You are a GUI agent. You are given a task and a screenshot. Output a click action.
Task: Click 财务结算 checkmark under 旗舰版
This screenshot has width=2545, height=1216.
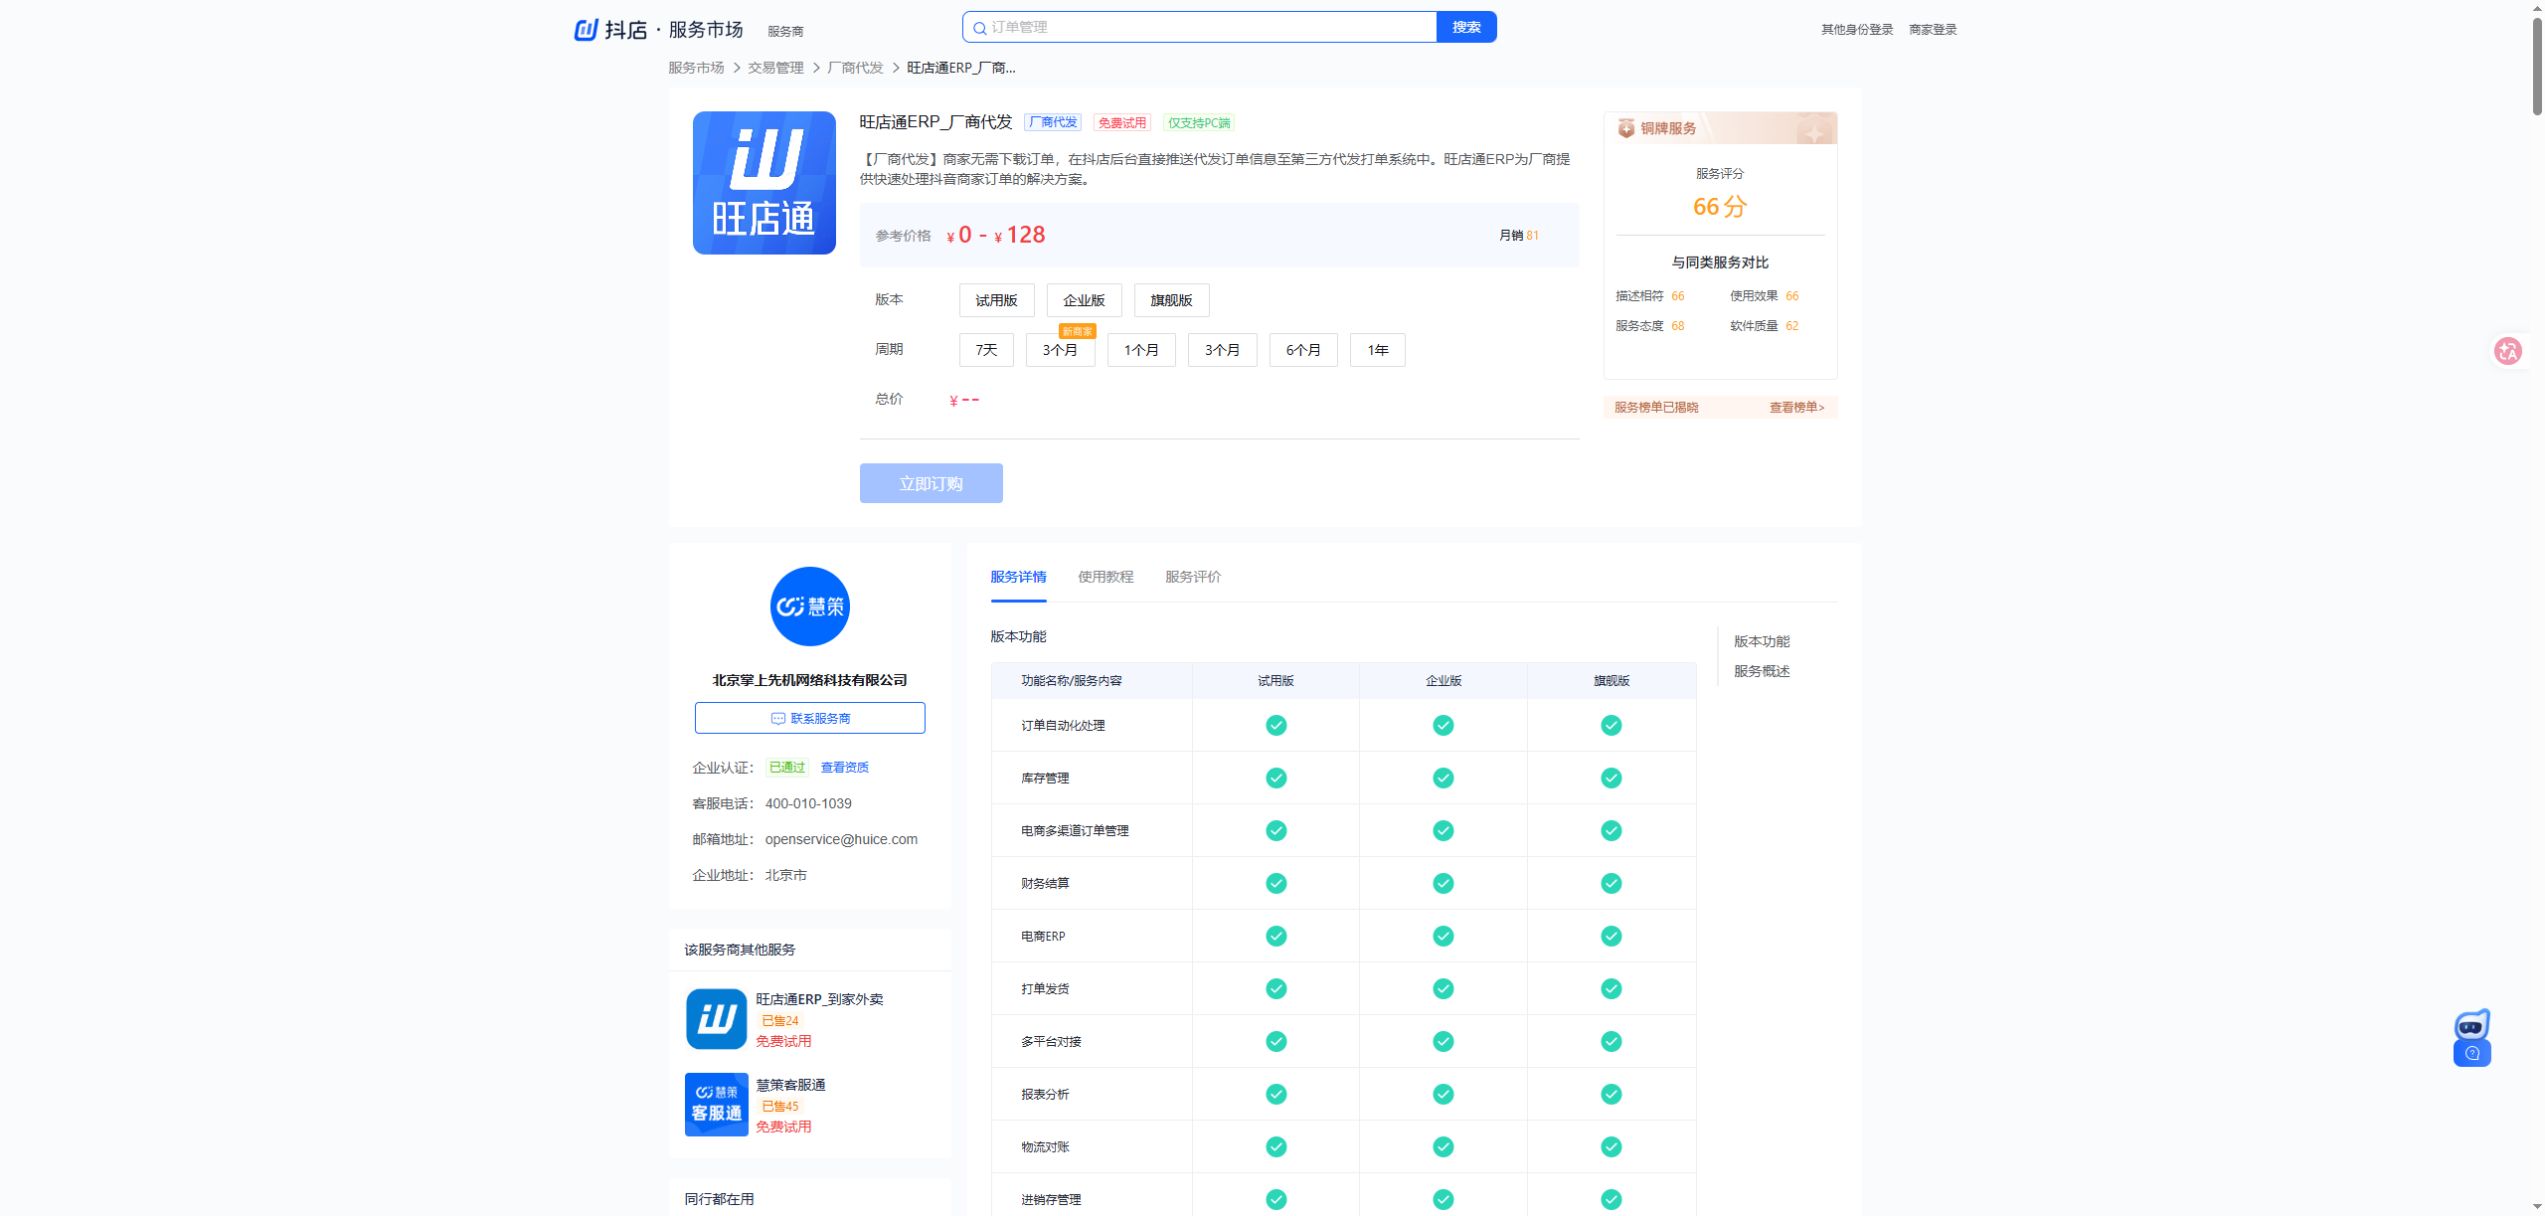(1610, 883)
